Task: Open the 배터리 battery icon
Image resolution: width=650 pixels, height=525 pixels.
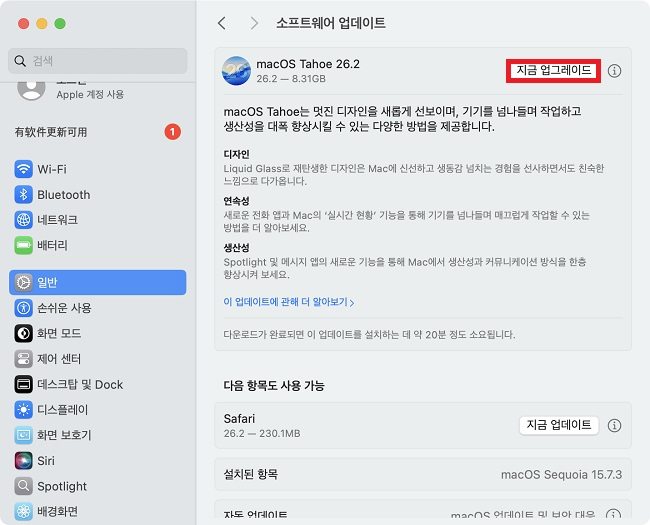Action: pos(24,245)
